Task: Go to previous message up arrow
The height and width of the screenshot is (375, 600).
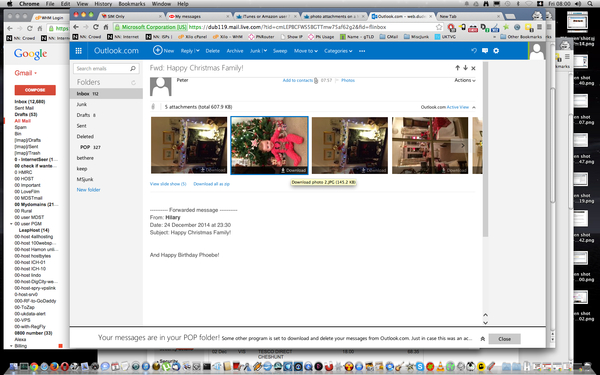Action: click(x=457, y=68)
